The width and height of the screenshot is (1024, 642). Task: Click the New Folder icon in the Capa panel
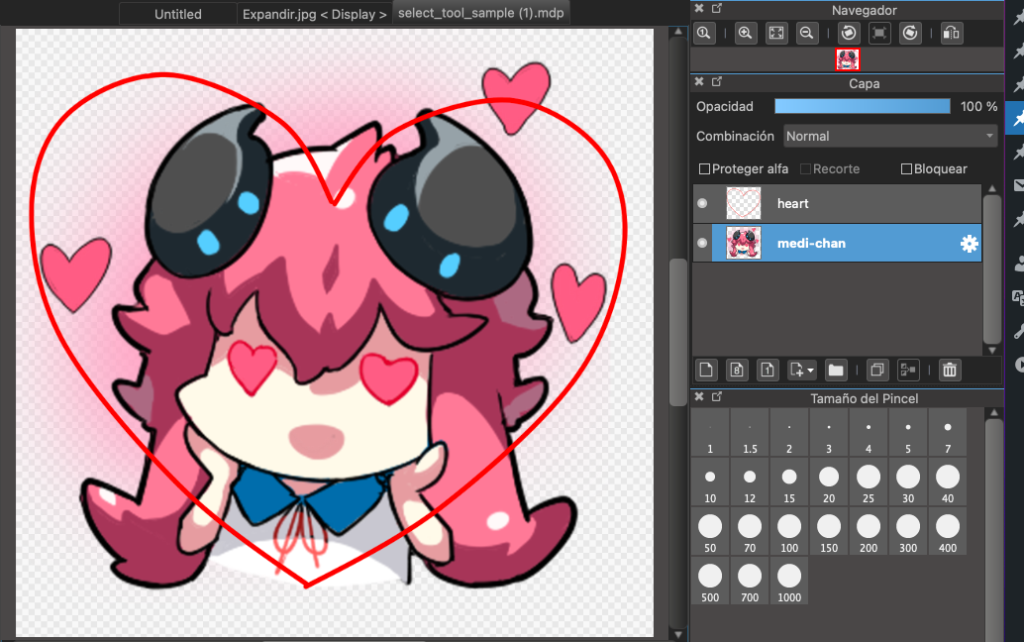tap(836, 370)
